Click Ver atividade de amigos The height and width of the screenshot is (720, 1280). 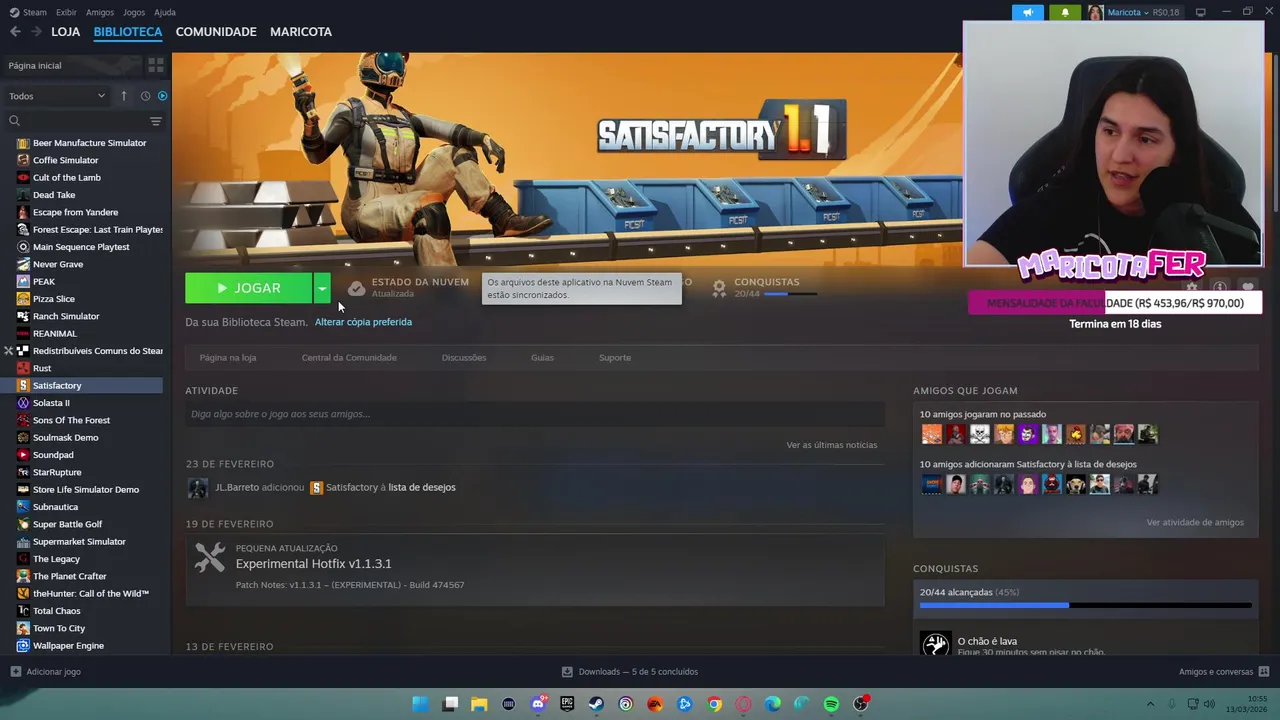[1195, 522]
